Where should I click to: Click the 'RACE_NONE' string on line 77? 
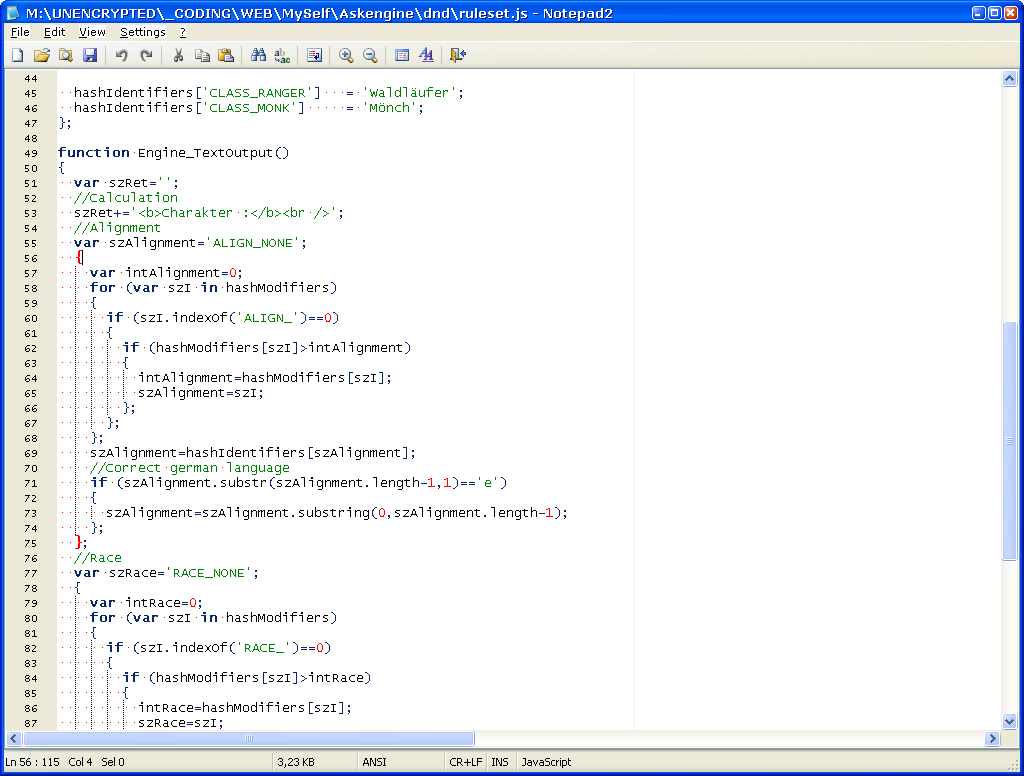[209, 573]
